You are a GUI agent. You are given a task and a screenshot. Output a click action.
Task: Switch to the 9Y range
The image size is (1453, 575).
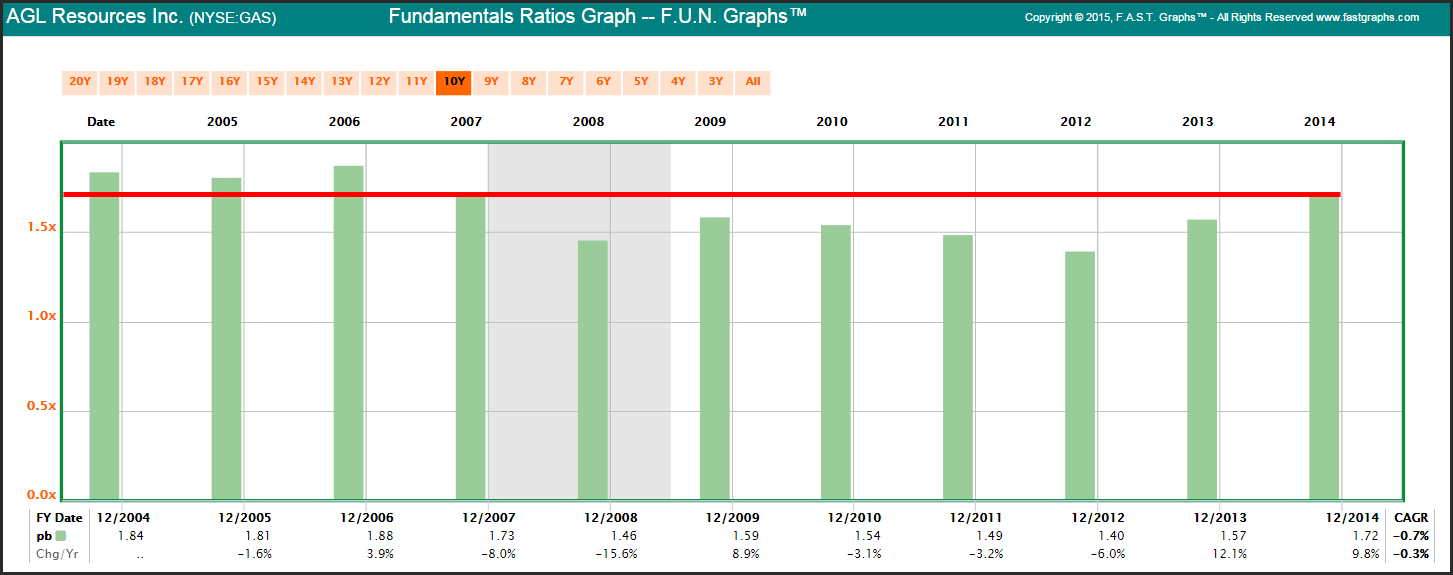click(491, 82)
